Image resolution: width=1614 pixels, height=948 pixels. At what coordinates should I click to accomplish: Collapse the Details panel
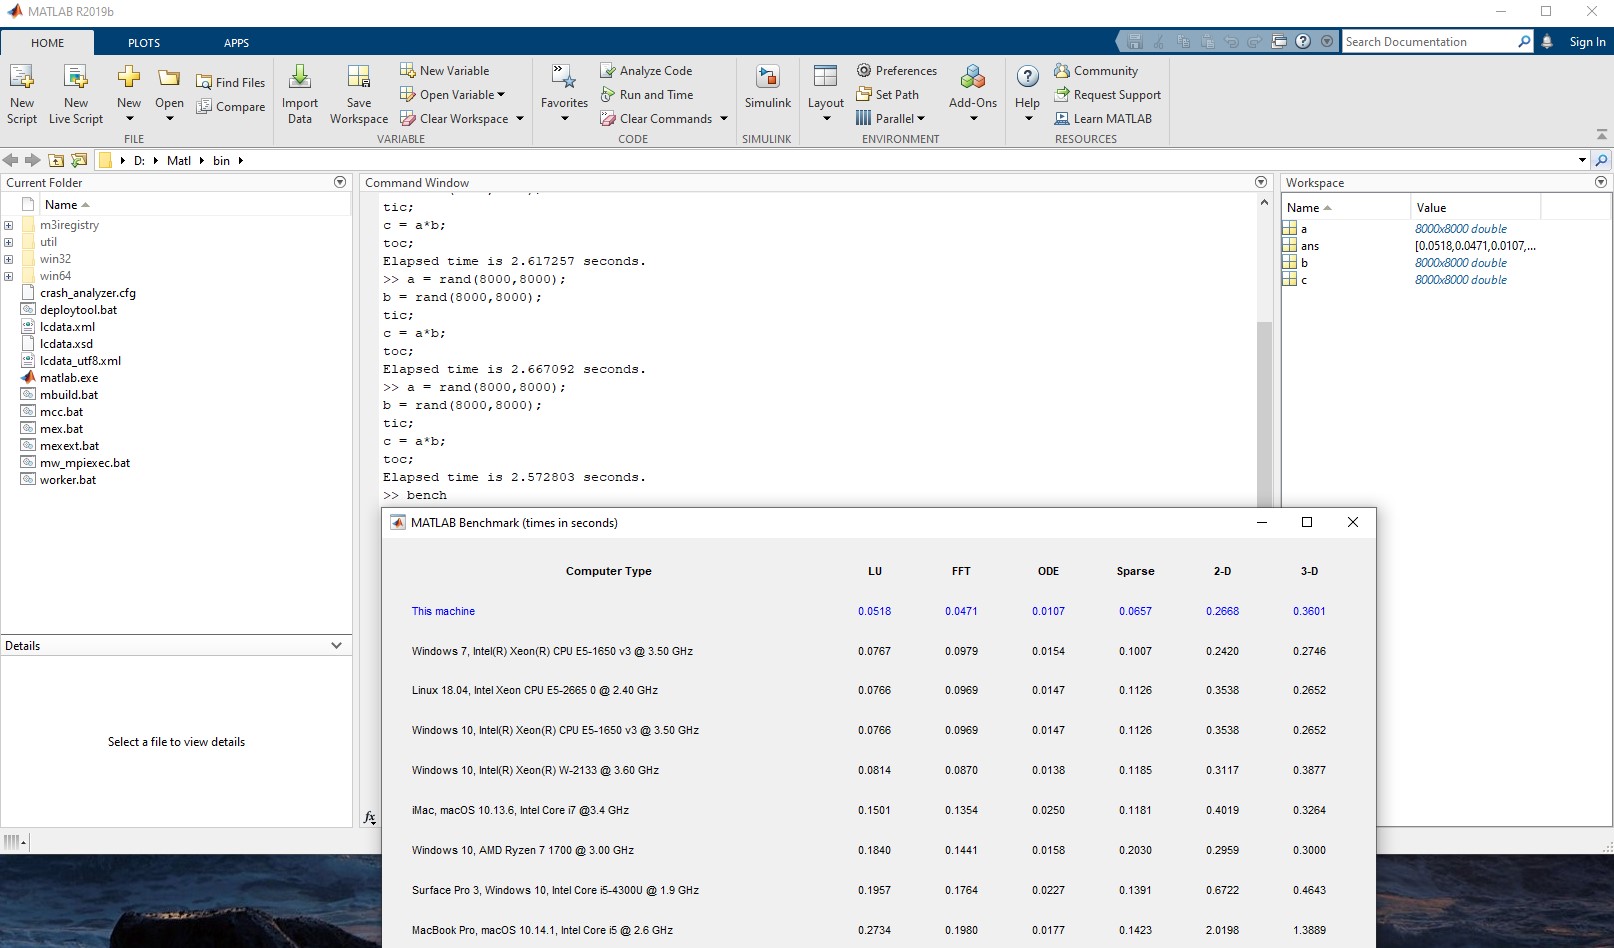[x=337, y=646]
